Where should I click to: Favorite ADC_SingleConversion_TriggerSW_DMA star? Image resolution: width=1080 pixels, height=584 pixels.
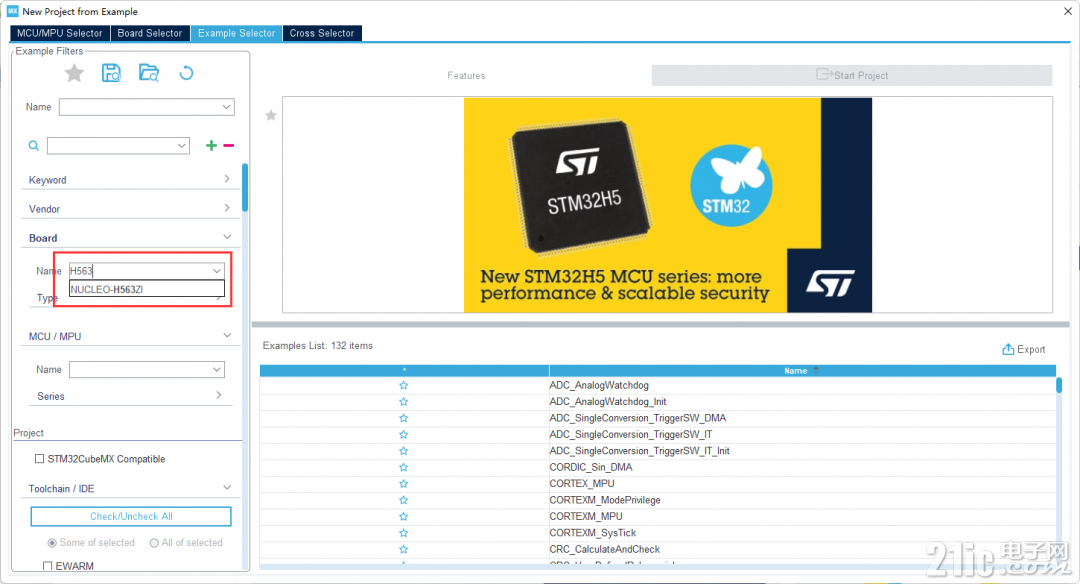[x=404, y=418]
